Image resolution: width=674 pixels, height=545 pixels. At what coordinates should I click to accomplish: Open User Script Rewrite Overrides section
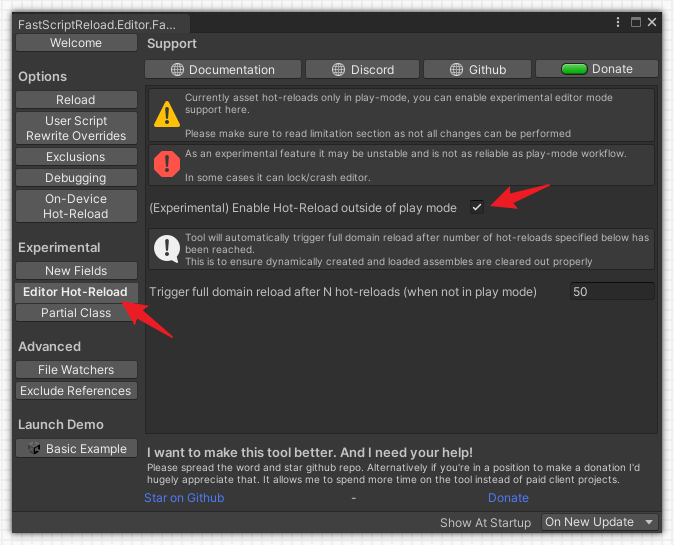tap(76, 128)
